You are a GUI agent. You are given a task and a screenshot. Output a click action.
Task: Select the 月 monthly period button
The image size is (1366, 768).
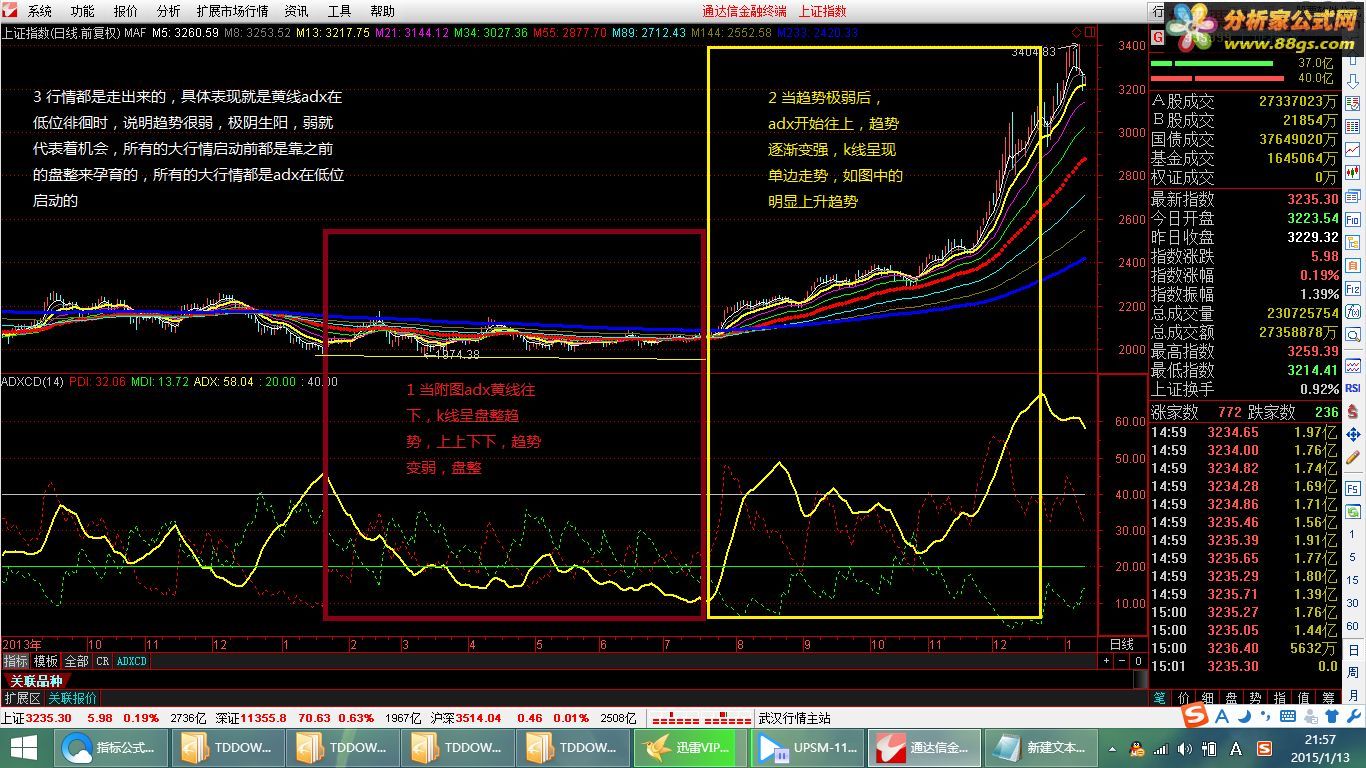pyautogui.click(x=1353, y=696)
